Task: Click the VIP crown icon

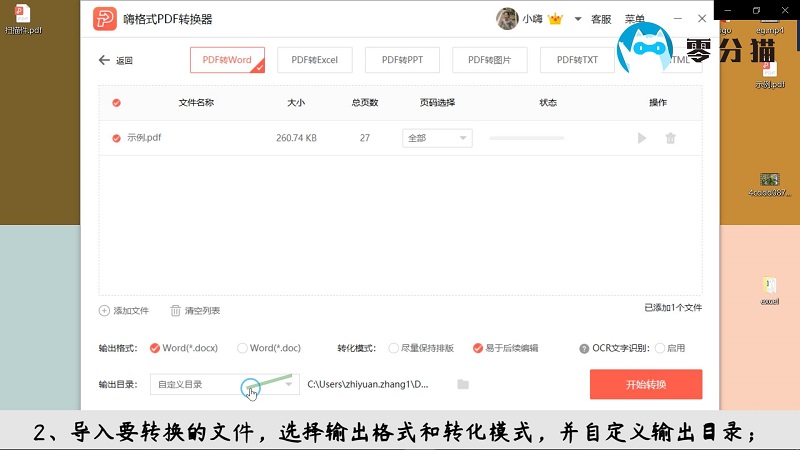Action: (x=555, y=19)
